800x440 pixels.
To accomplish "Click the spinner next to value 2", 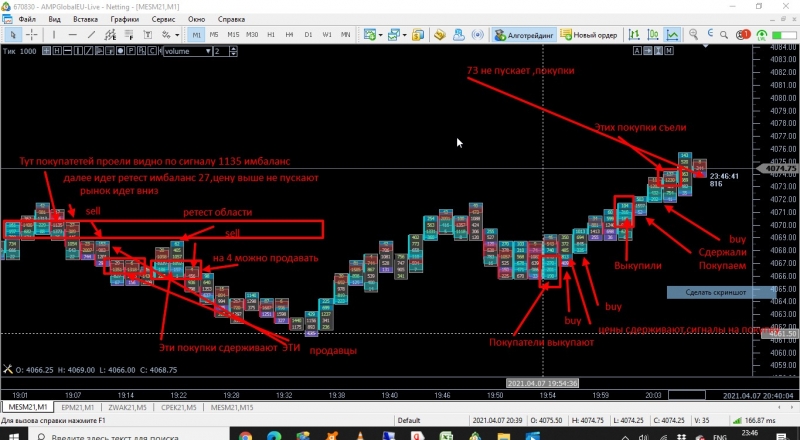I will 233,51.
